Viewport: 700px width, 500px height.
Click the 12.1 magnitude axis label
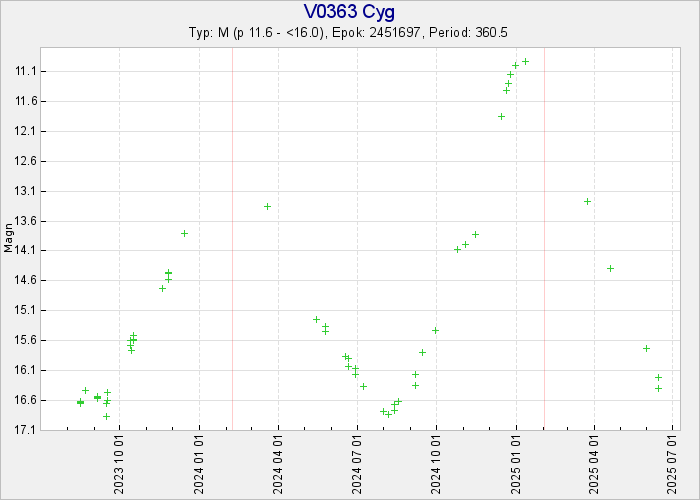[25, 131]
